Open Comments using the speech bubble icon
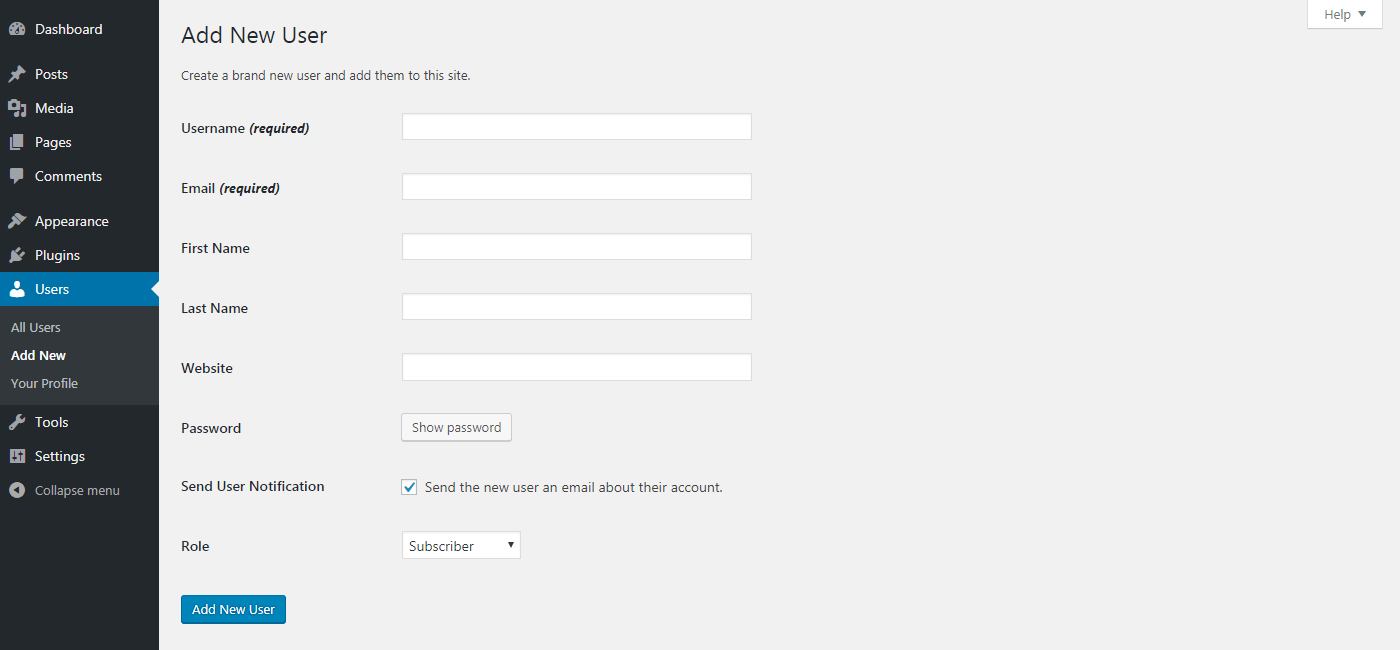 click(17, 175)
